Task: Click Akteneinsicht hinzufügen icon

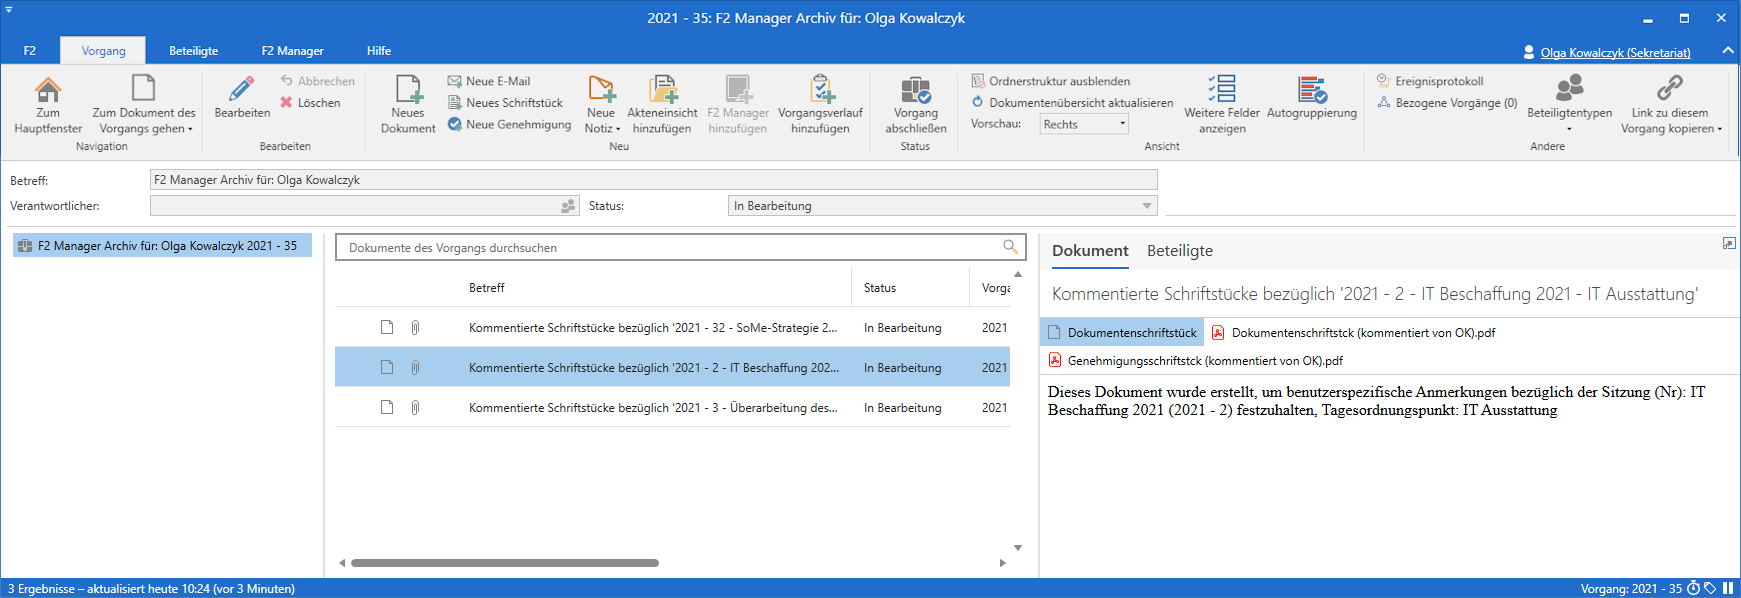Action: (662, 91)
